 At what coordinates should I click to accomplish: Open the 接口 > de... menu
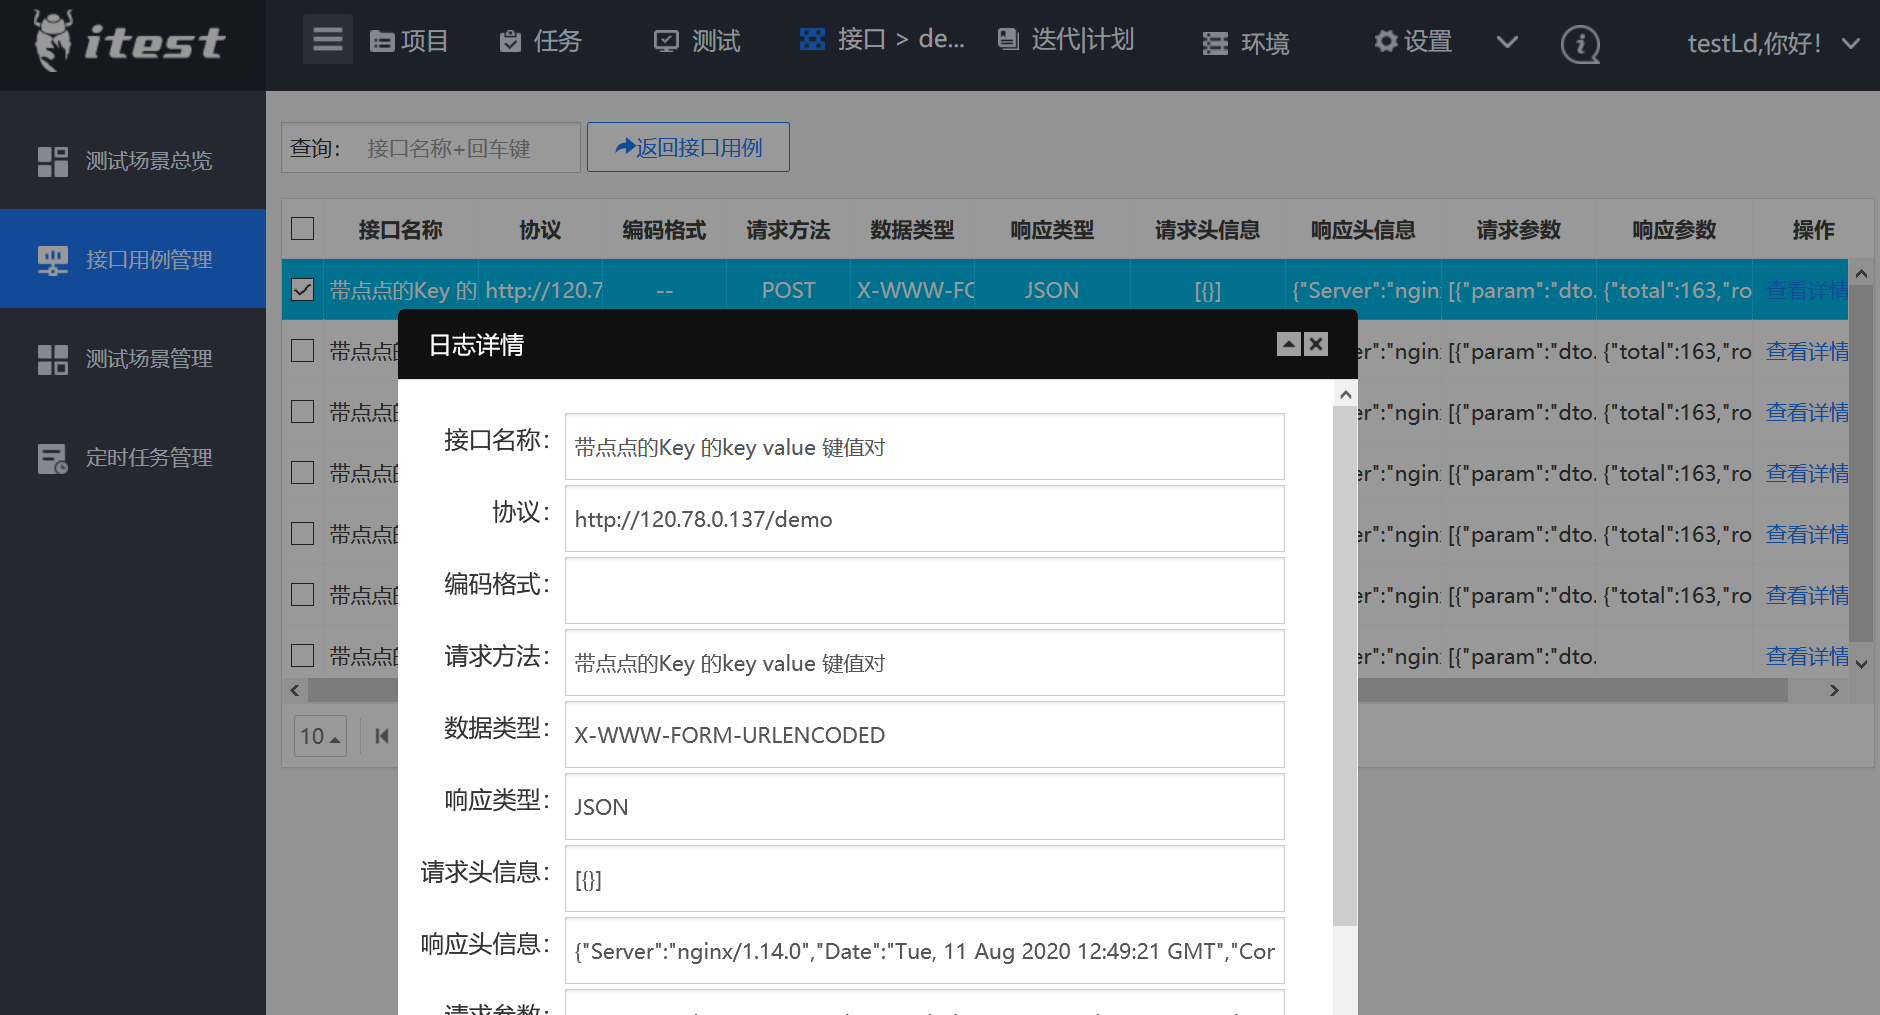882,39
